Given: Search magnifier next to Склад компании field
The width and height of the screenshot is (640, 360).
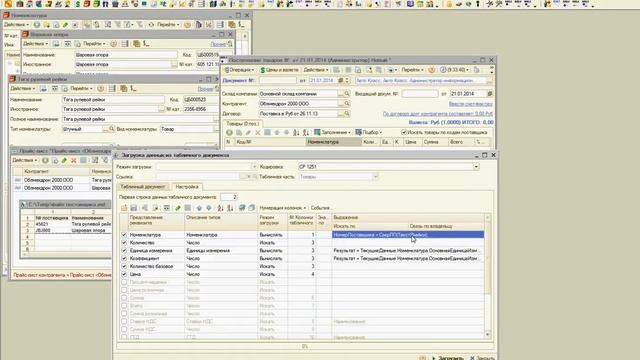Looking at the screenshot, I should 347,93.
